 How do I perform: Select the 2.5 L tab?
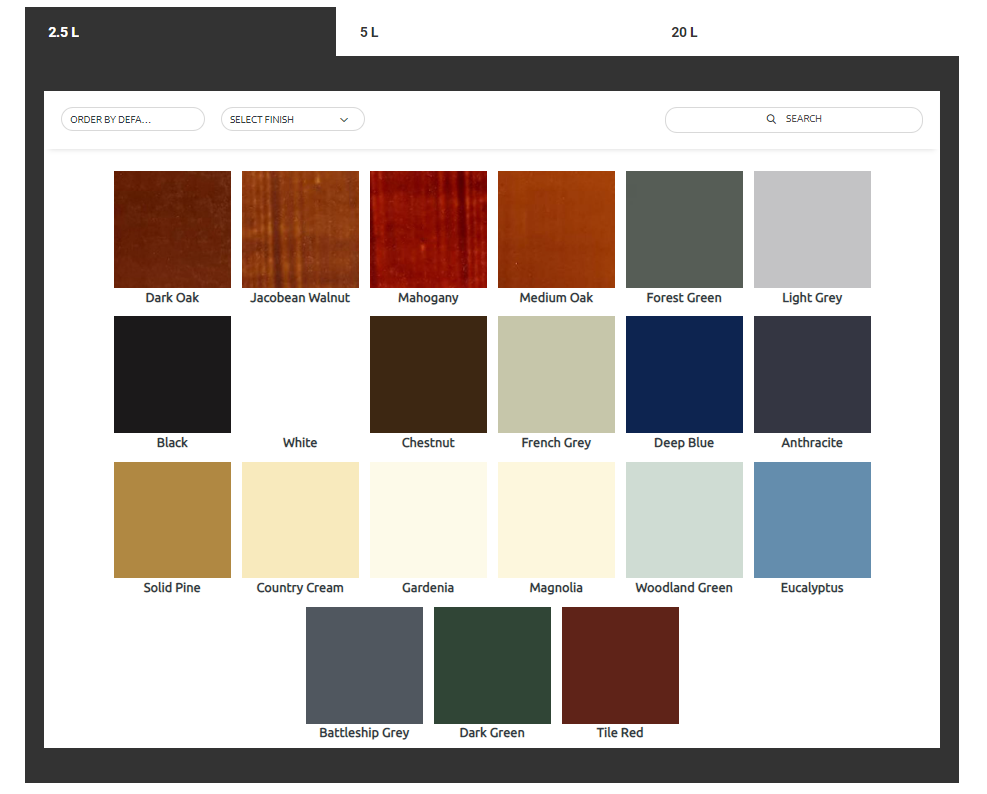(62, 31)
